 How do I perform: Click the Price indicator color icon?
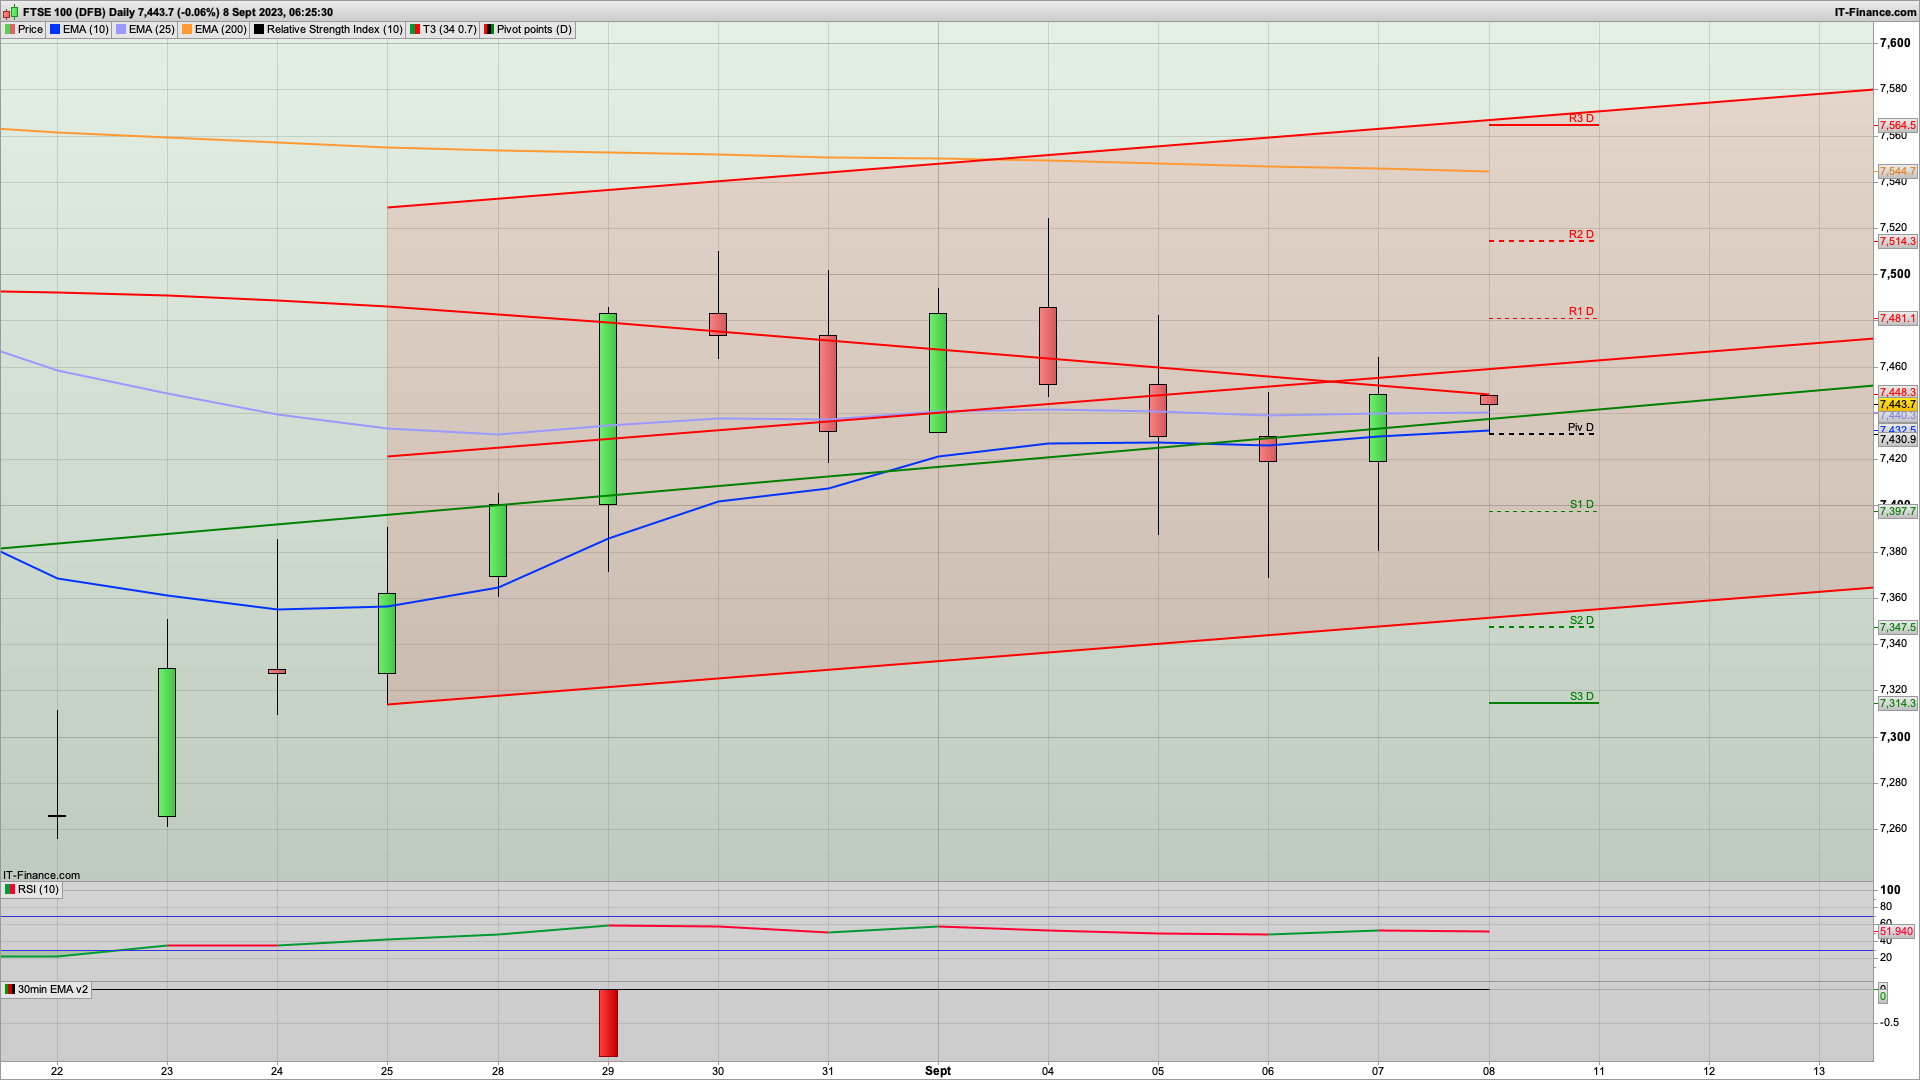[x=10, y=30]
